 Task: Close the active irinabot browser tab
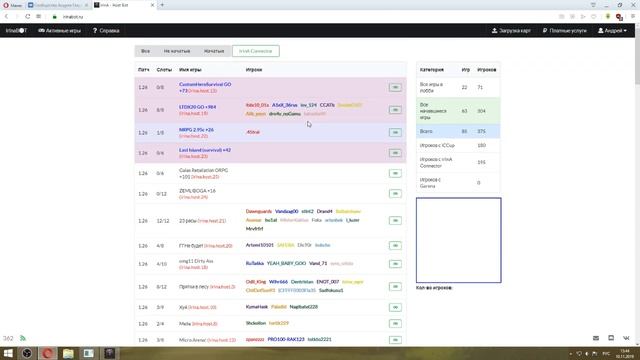[x=152, y=5]
